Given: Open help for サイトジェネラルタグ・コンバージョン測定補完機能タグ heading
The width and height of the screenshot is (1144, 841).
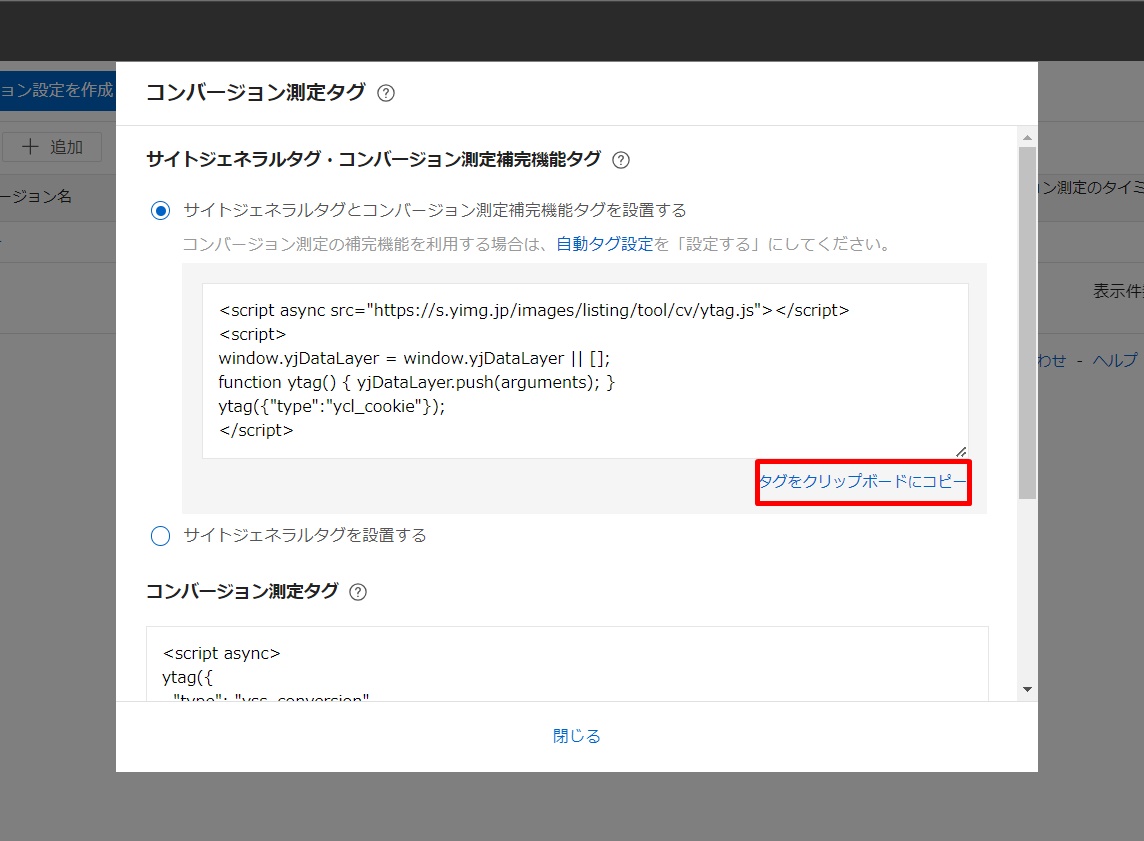Looking at the screenshot, I should pos(620,160).
